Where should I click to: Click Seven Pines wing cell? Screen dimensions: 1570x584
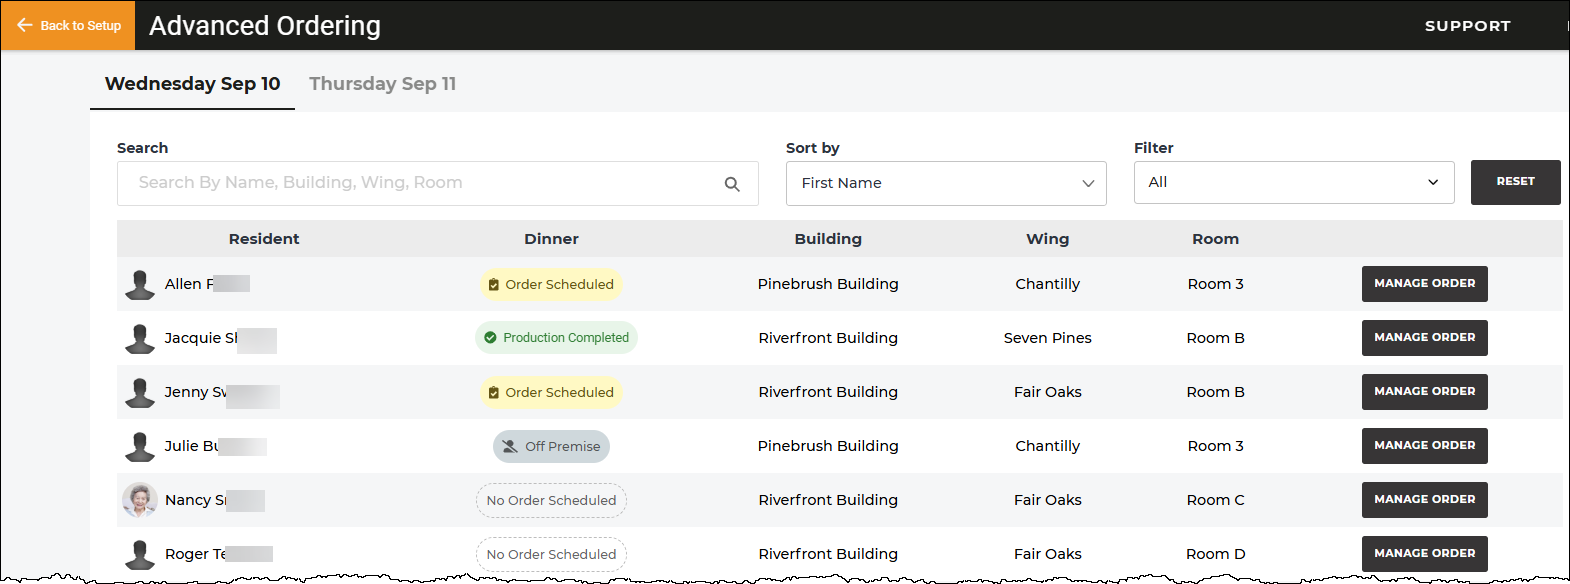[1047, 338]
